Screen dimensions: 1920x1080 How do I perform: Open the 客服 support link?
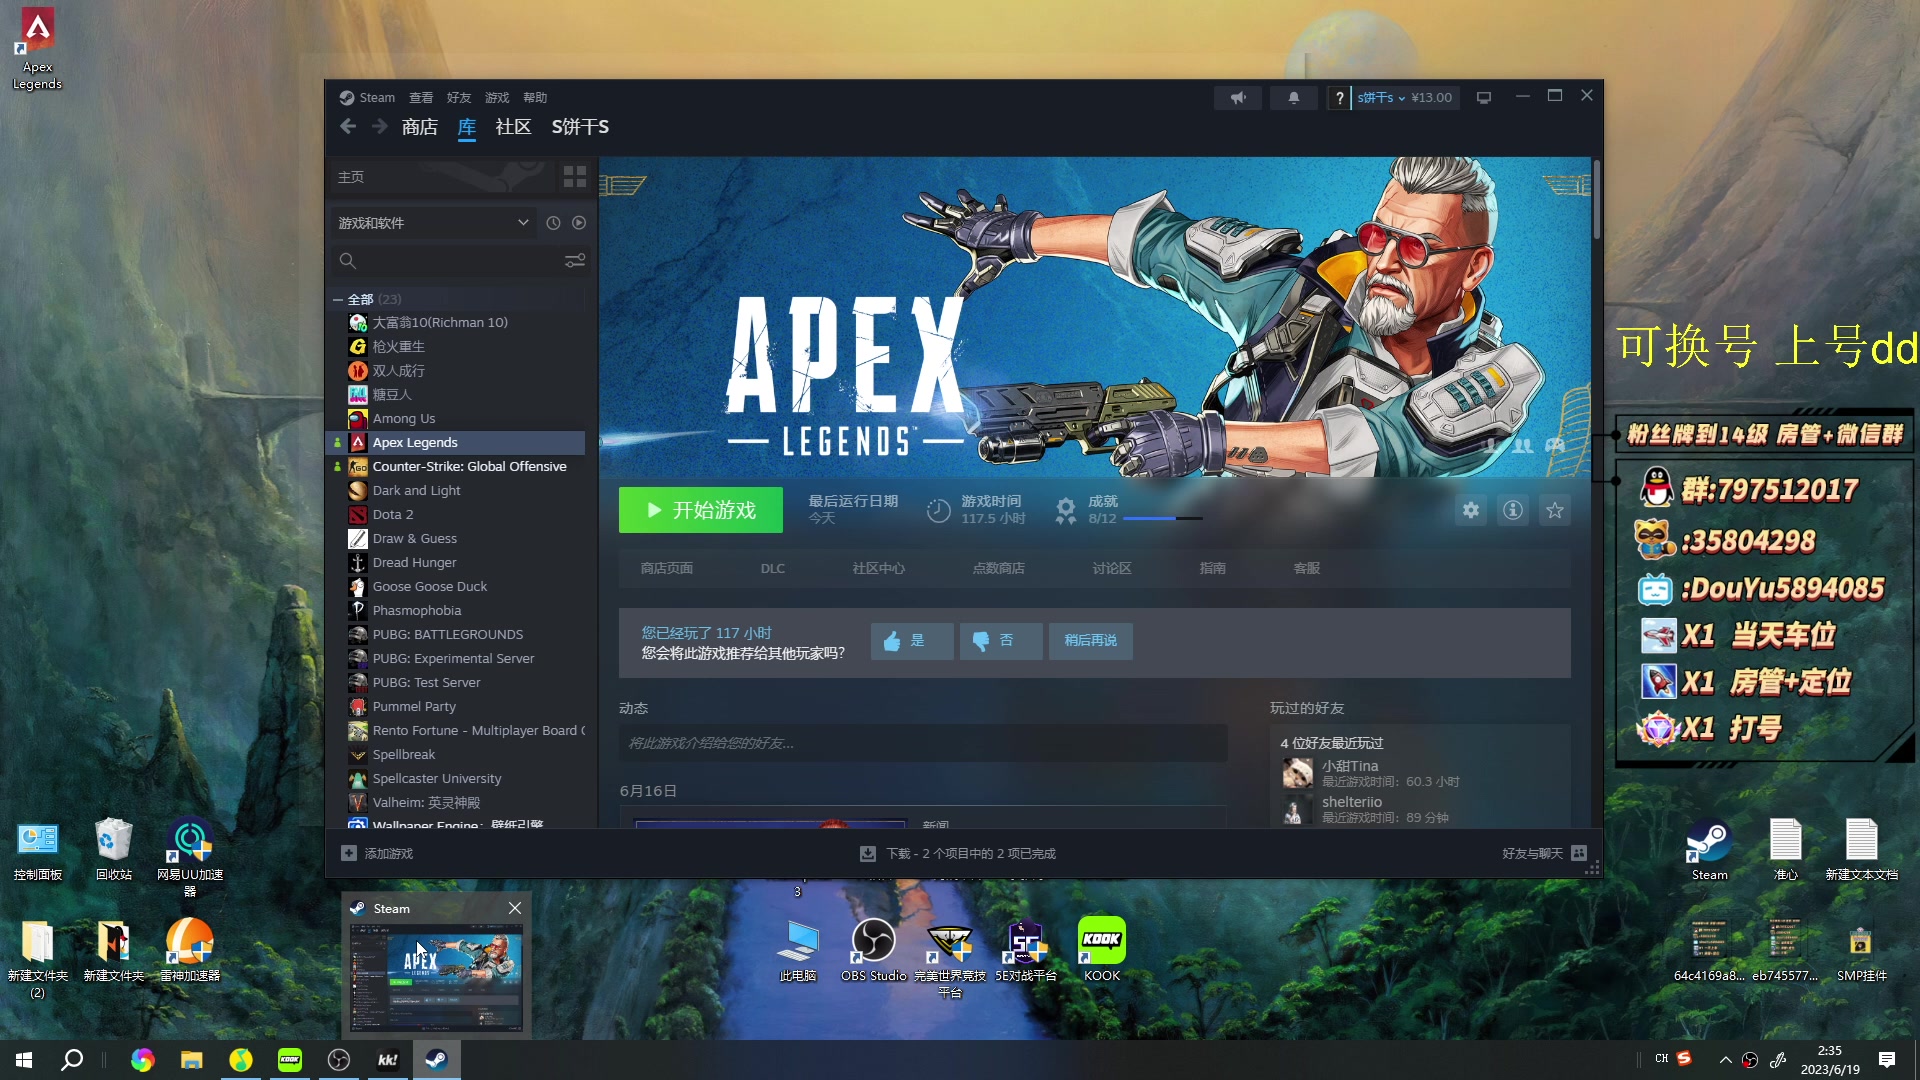pos(1307,568)
